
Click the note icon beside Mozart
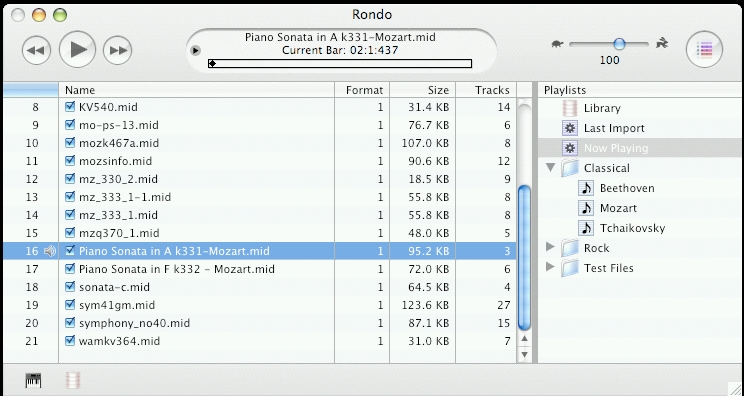pos(586,208)
